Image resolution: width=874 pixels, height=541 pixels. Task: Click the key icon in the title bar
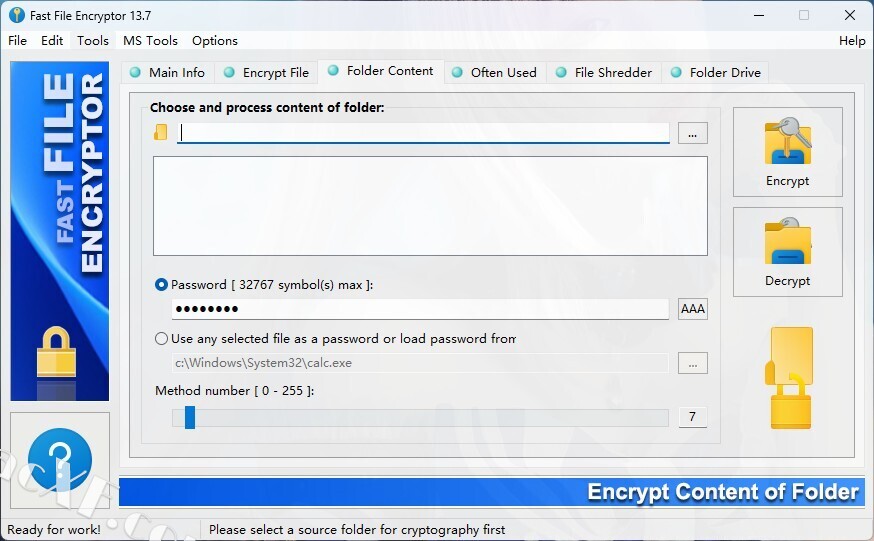[x=17, y=15]
